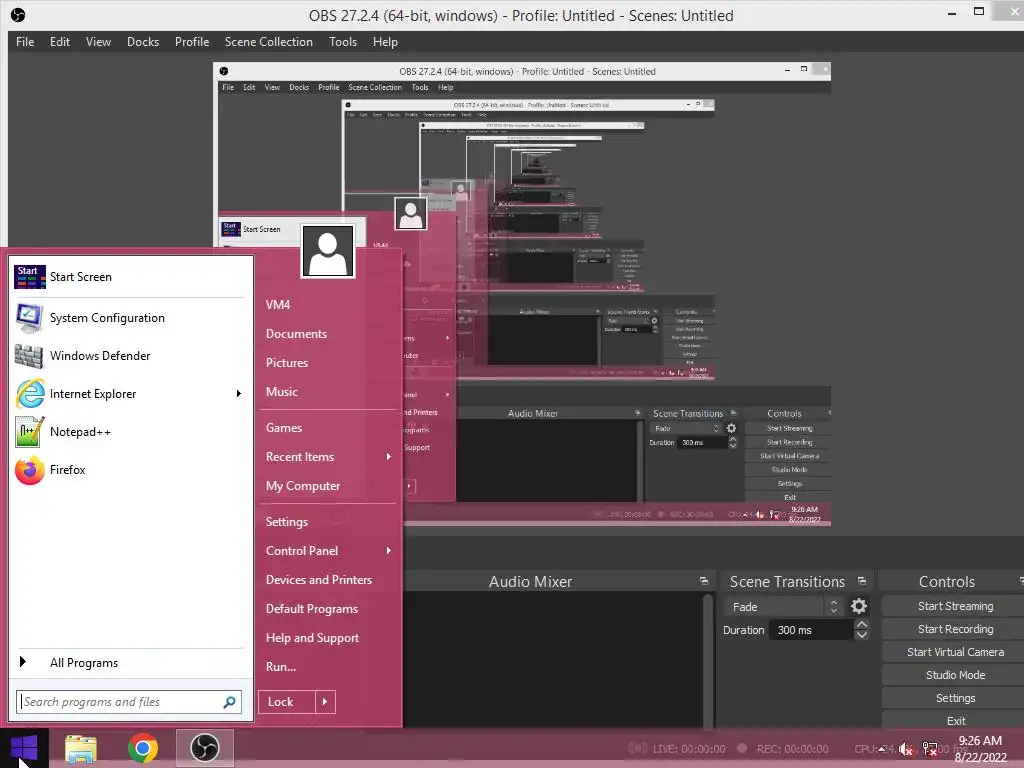The height and width of the screenshot is (768, 1024).
Task: Open Devices and Printers
Action: point(319,580)
